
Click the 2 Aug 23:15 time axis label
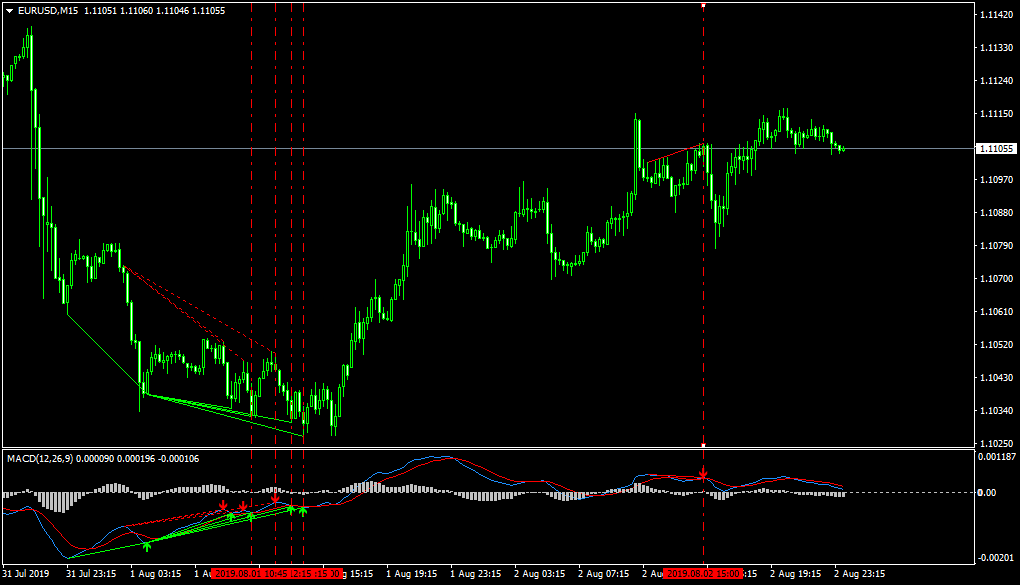(857, 574)
